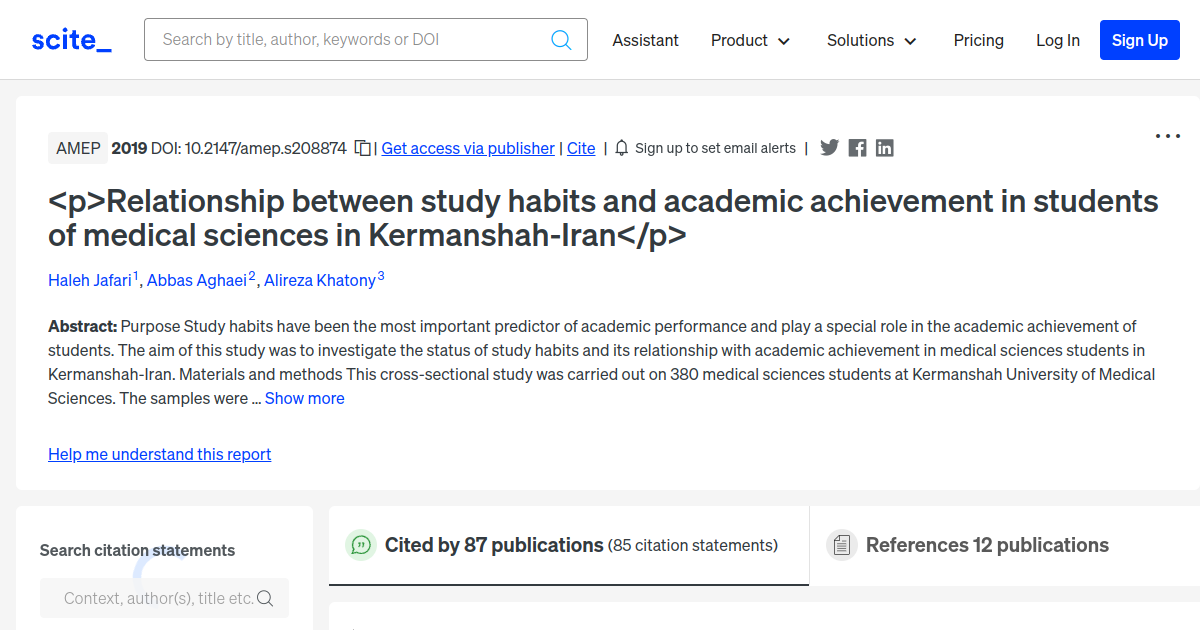Share on LinkedIn icon
The height and width of the screenshot is (630, 1200).
coord(885,148)
